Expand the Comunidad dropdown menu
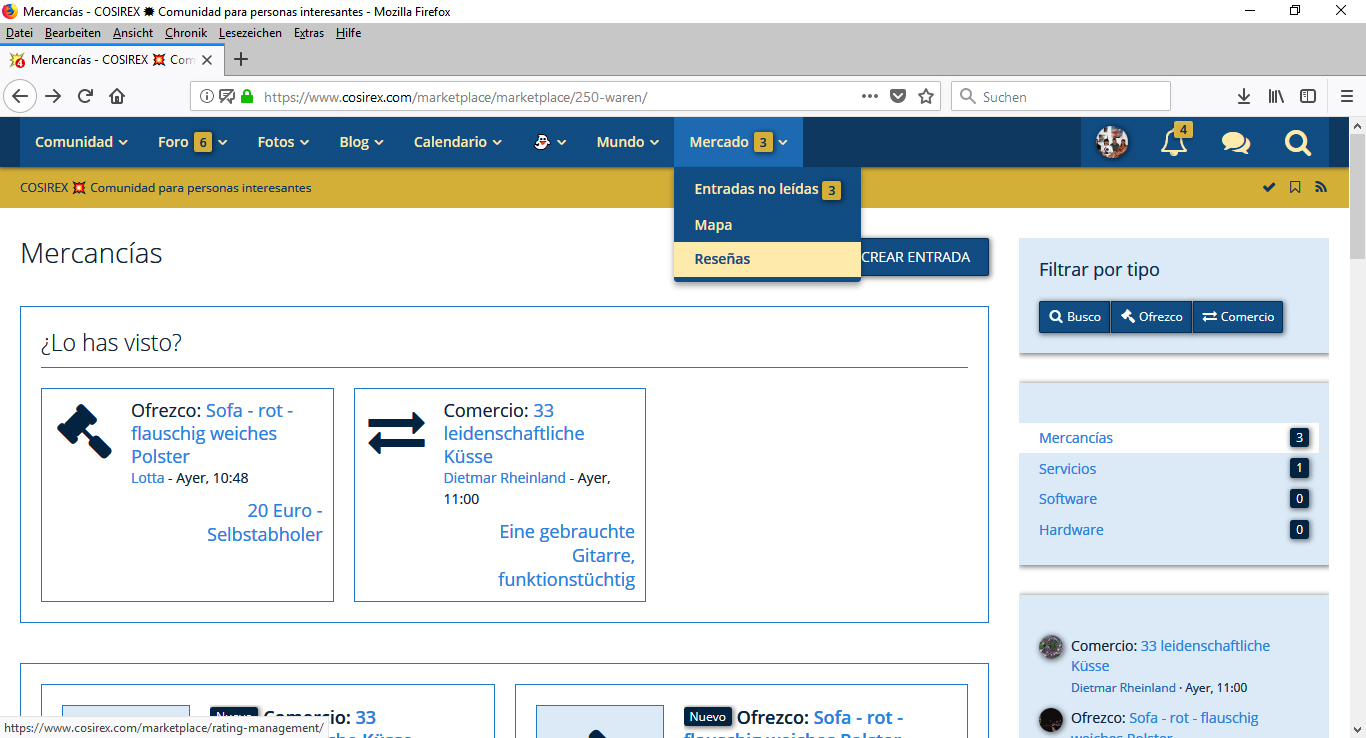The height and width of the screenshot is (738, 1366). [81, 142]
